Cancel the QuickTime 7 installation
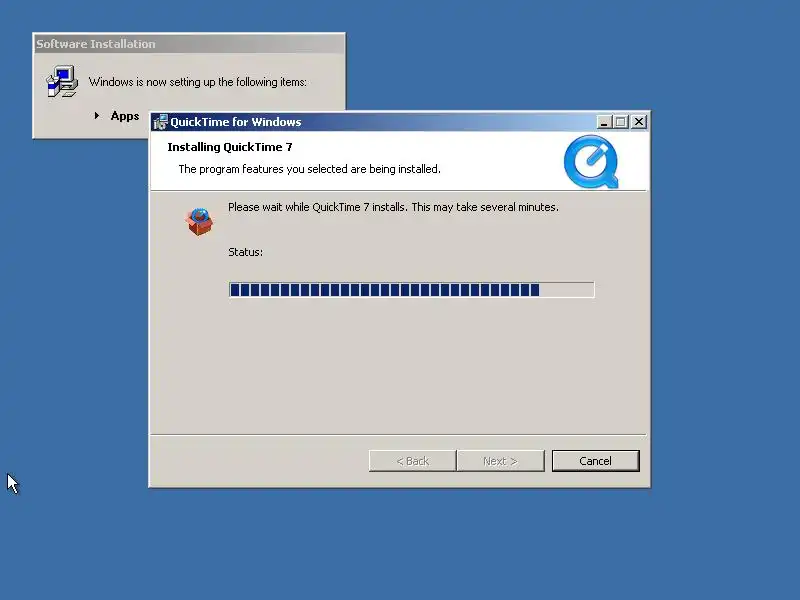 (x=595, y=461)
